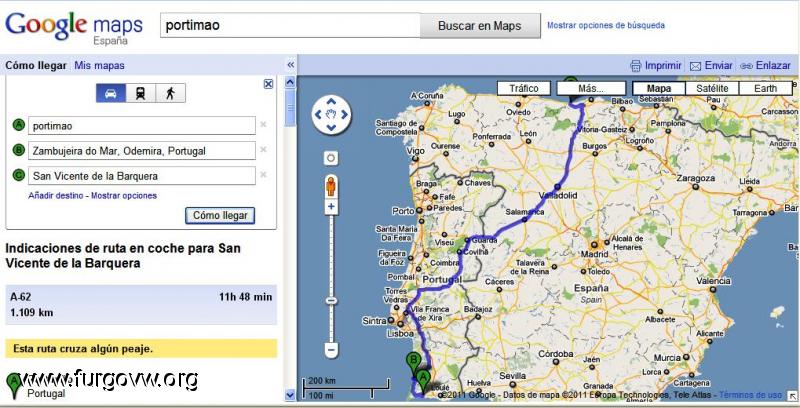
Task: Select the A-62 route summary
Action: pos(141,304)
